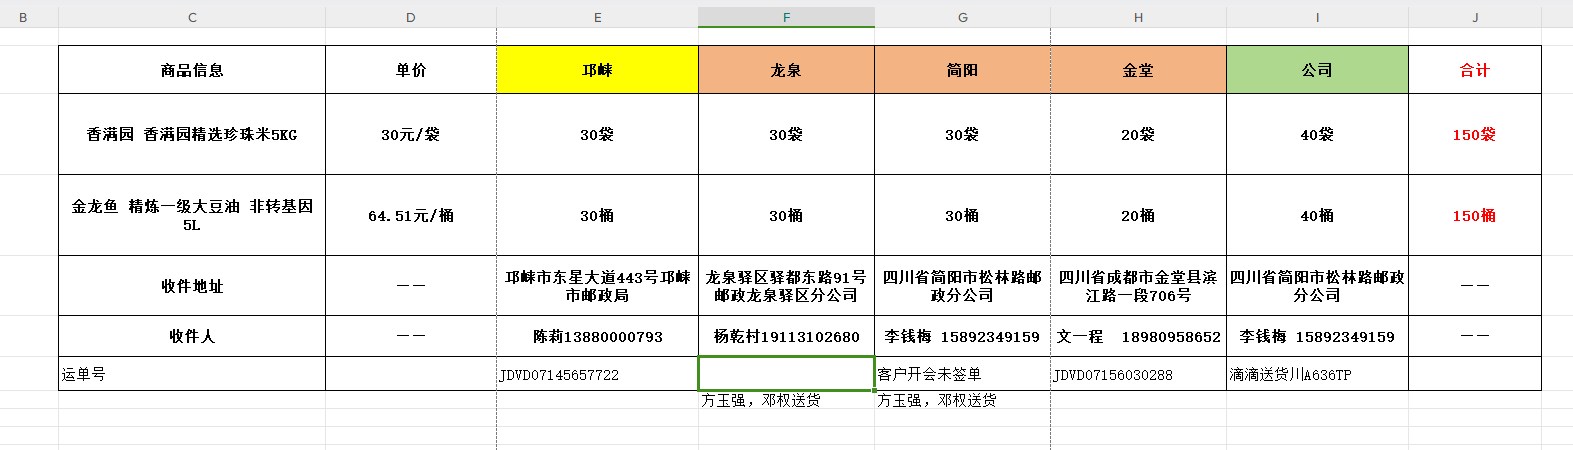
Task: Select 简阳市松林路 address under 简阳 column
Action: 962,286
